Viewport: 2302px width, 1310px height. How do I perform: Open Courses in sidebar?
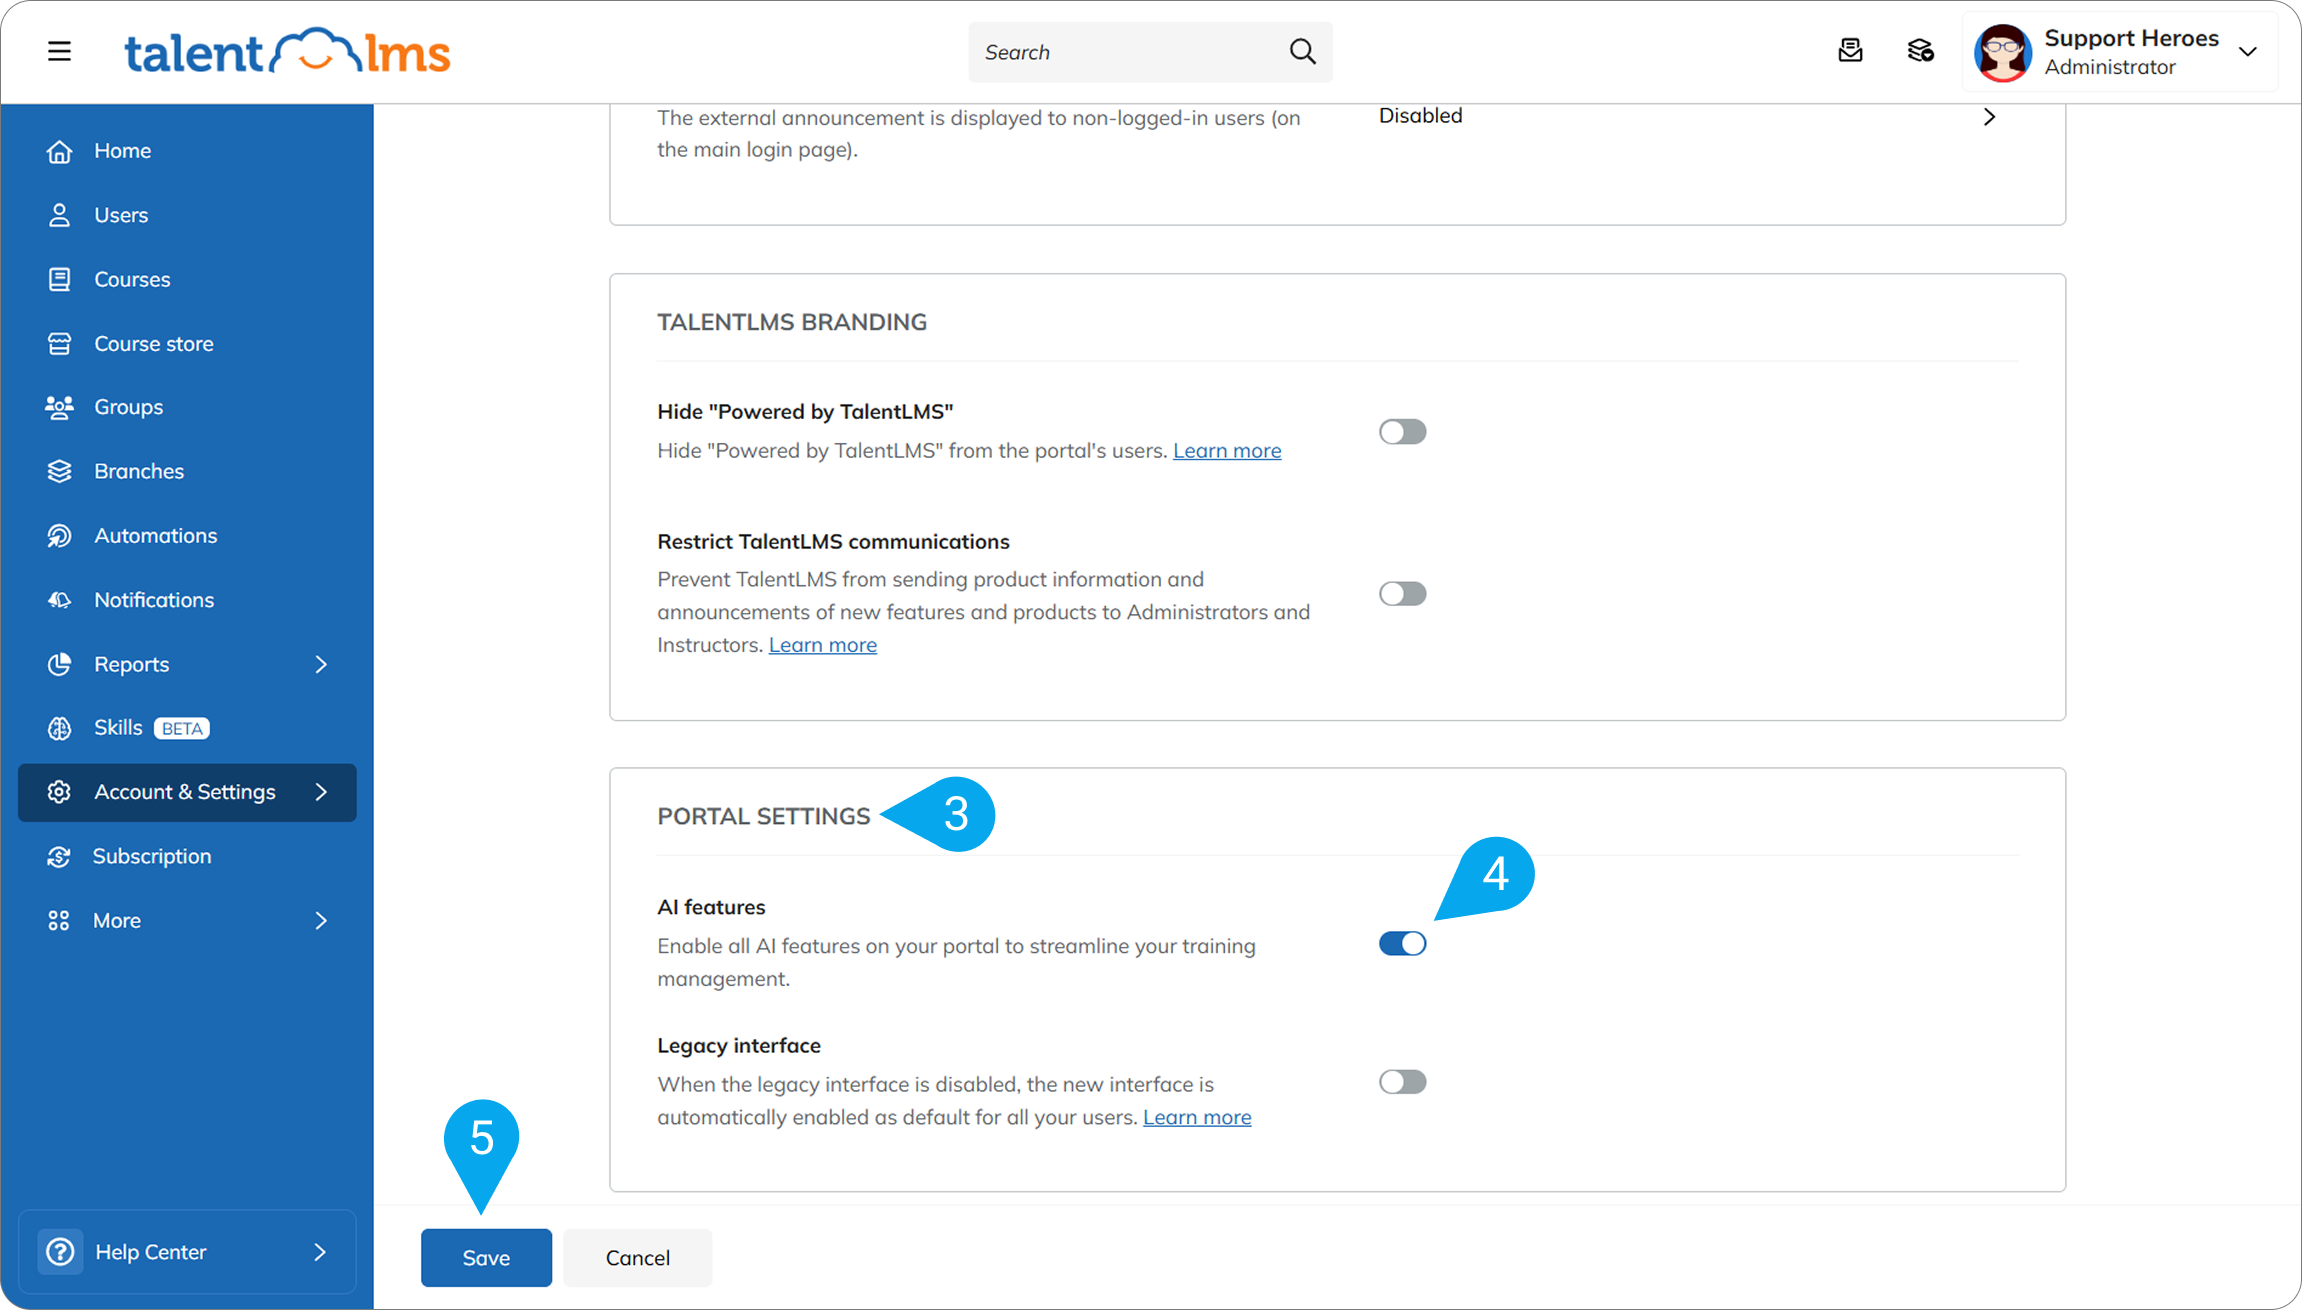click(x=187, y=279)
